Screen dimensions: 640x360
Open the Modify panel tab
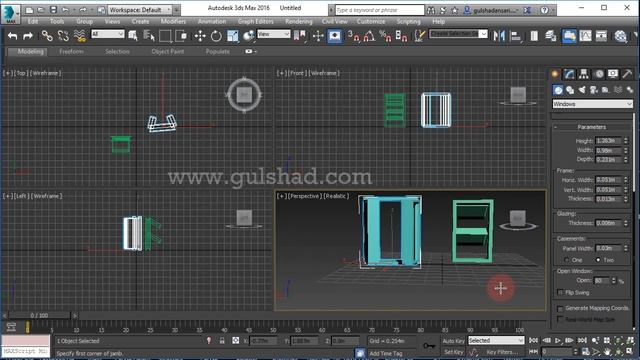point(569,74)
